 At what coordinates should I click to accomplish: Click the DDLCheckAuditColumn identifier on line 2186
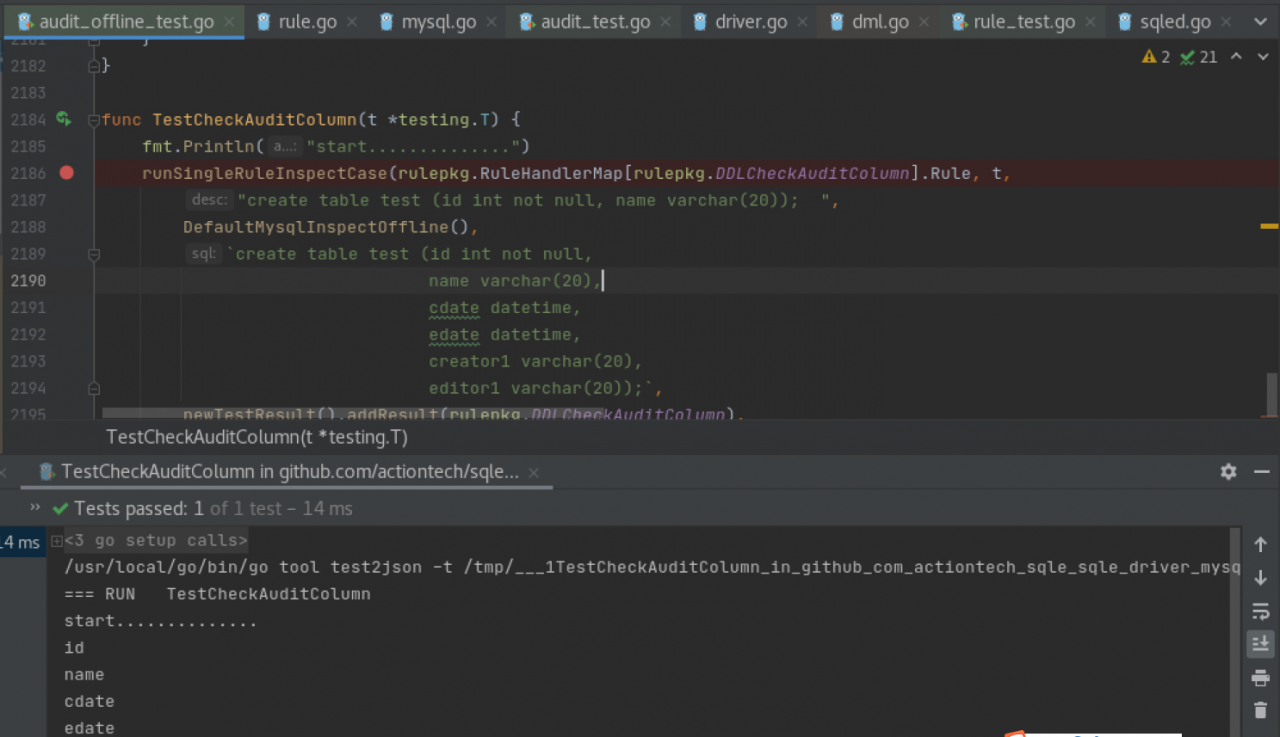click(813, 173)
